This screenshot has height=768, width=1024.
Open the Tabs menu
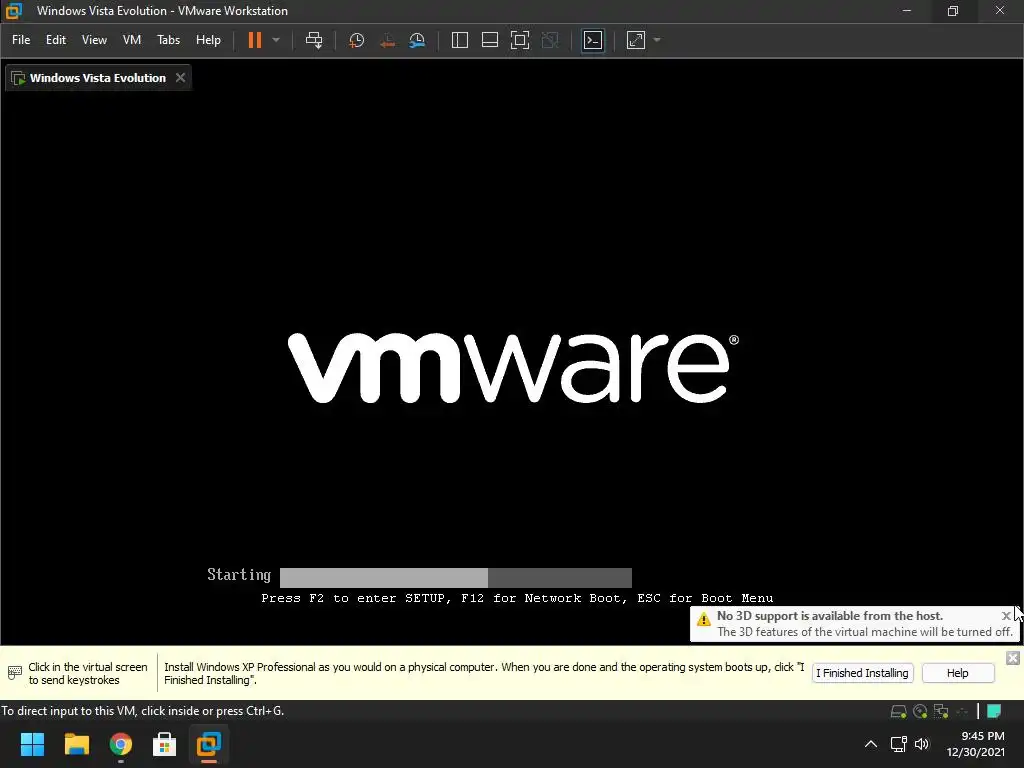[168, 40]
